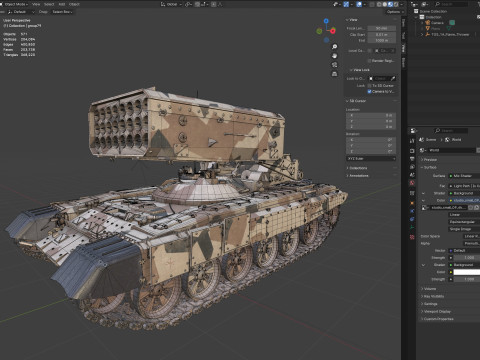Switch to the Item sidebar tab

403,23
